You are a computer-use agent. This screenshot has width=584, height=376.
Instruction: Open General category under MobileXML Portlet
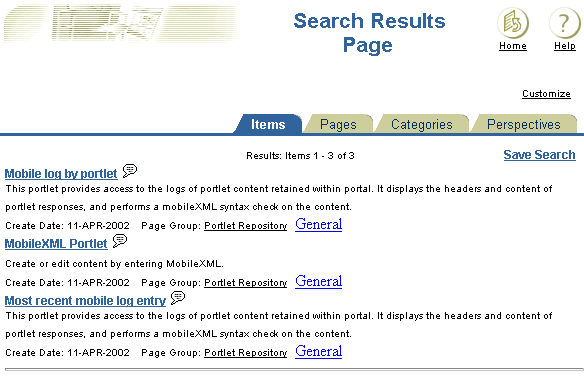[318, 281]
